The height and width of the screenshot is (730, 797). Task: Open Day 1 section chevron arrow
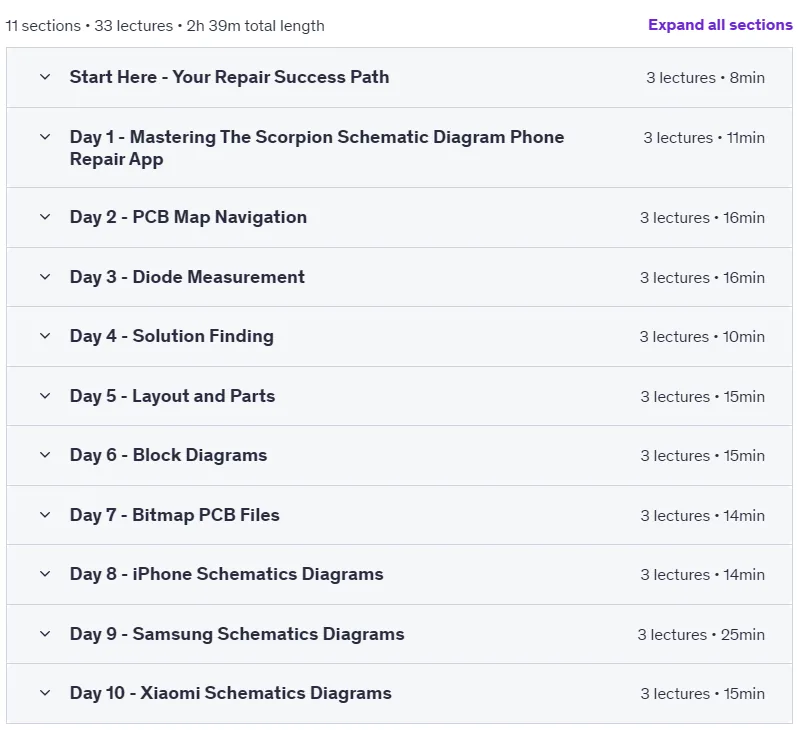[45, 137]
